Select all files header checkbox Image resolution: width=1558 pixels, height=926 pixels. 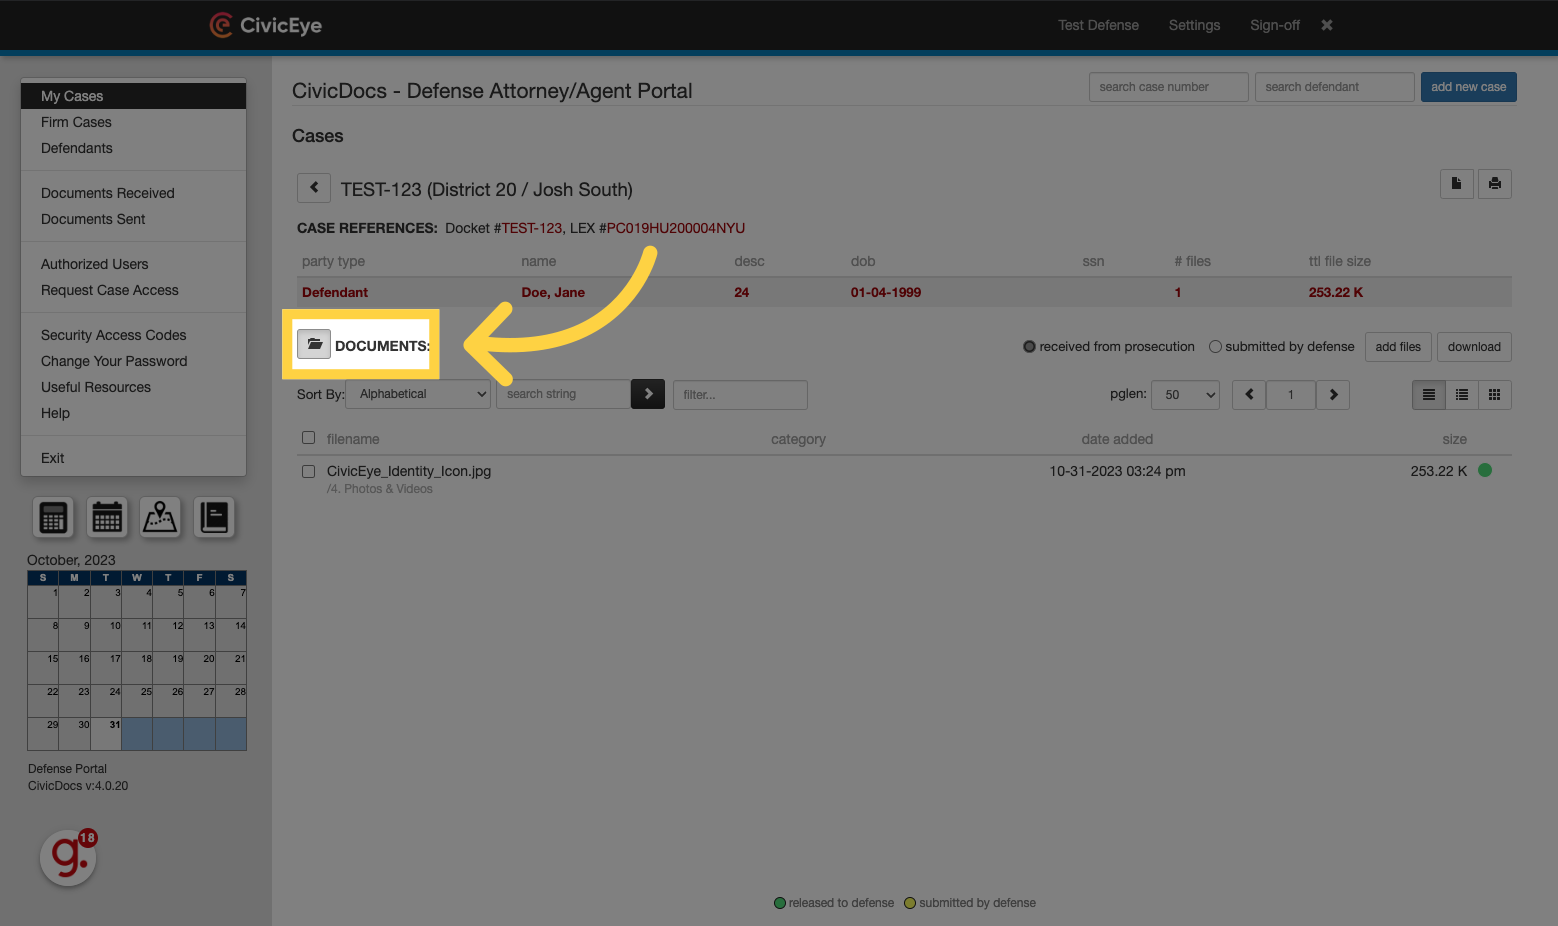point(308,438)
